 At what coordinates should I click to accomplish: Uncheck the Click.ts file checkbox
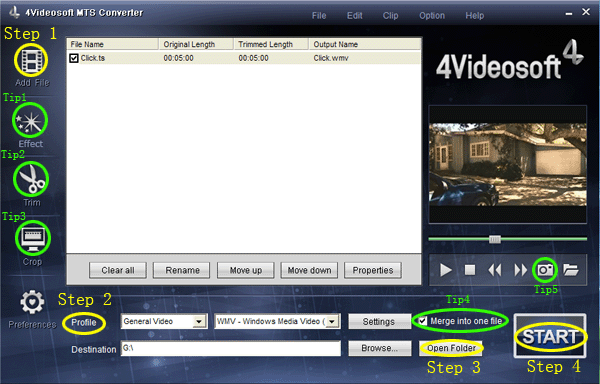(73, 58)
